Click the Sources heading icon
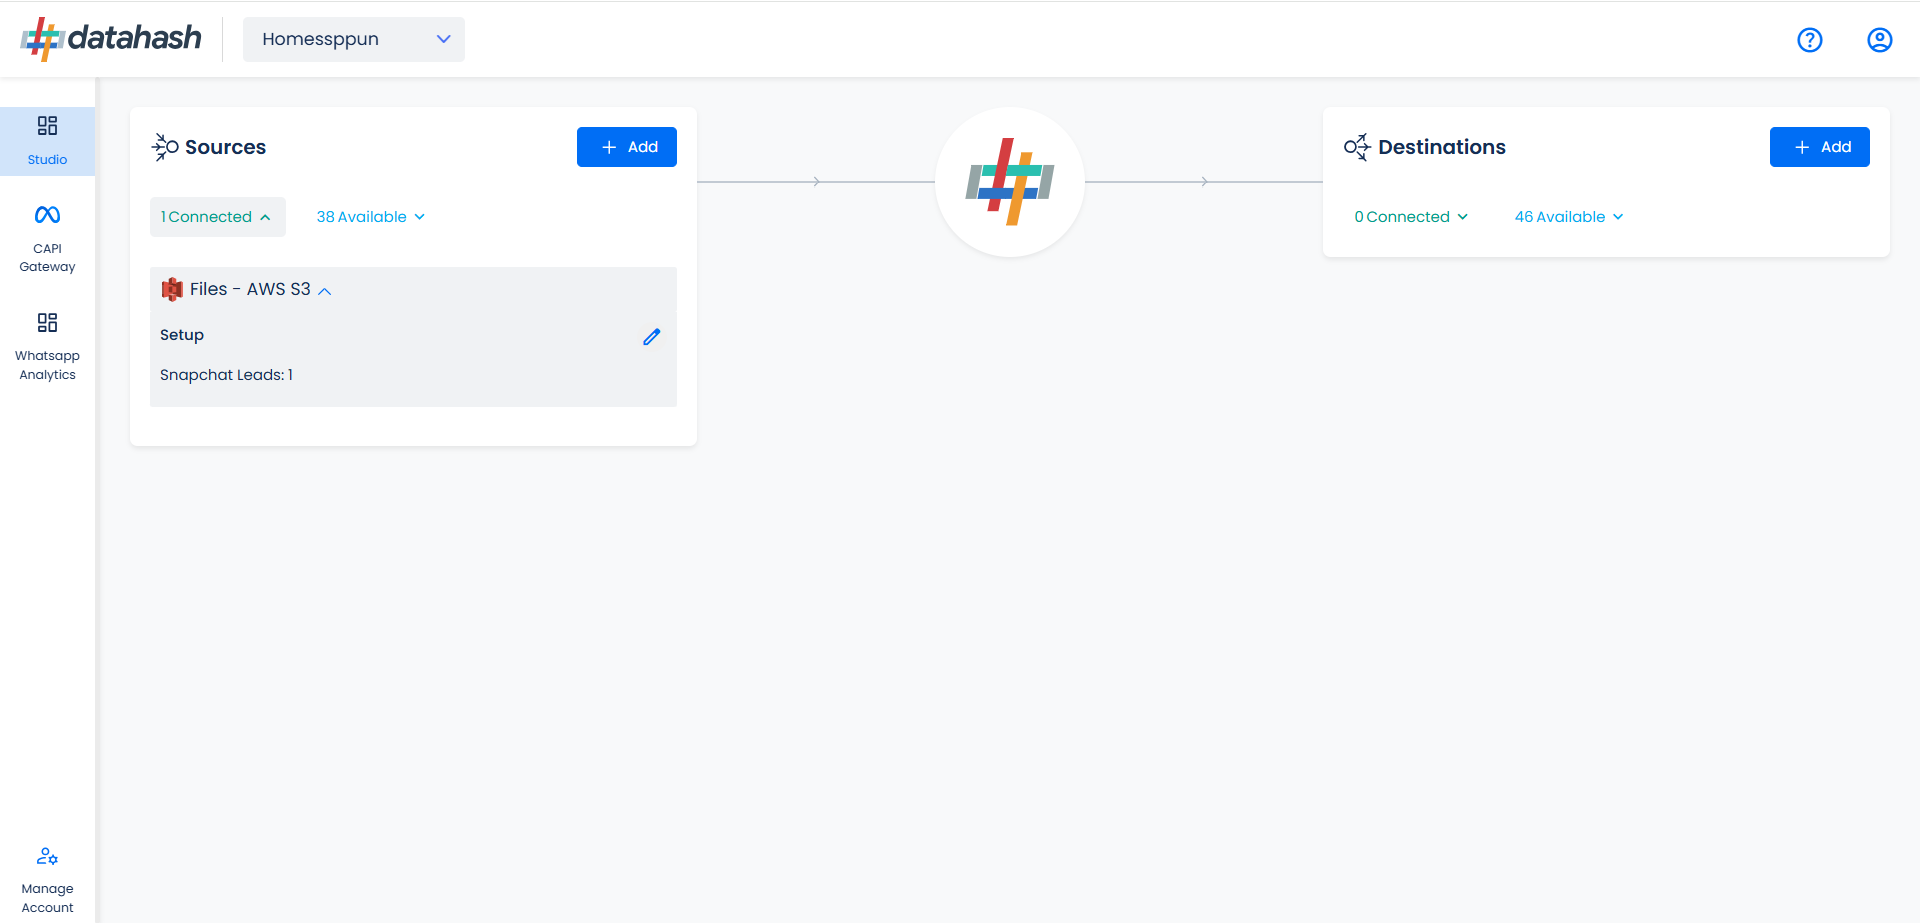 coord(165,147)
